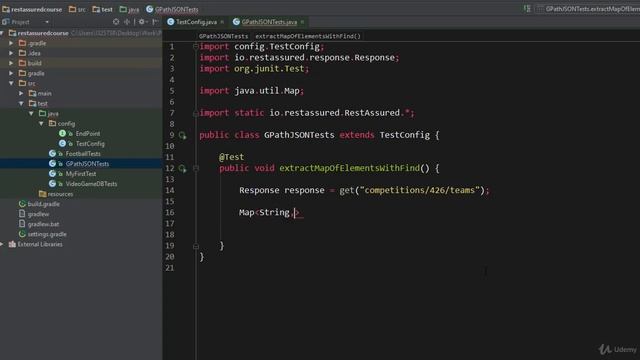Click src in the navigation bar
This screenshot has height=360, width=640.
coord(77,9)
